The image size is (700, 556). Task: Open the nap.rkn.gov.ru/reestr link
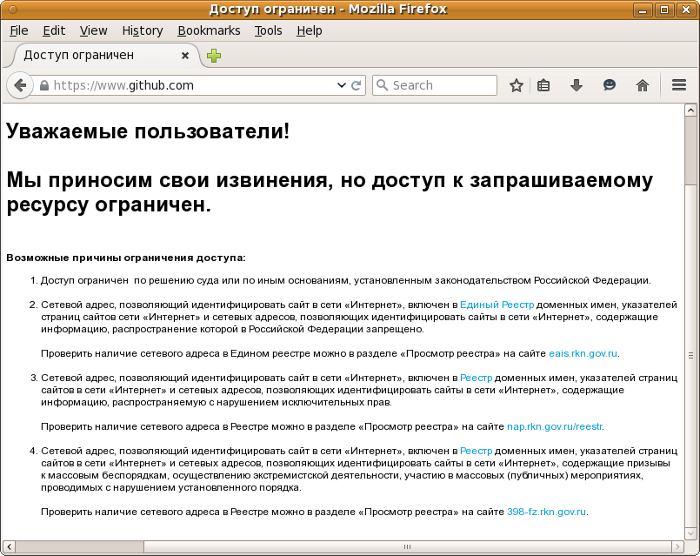click(554, 427)
